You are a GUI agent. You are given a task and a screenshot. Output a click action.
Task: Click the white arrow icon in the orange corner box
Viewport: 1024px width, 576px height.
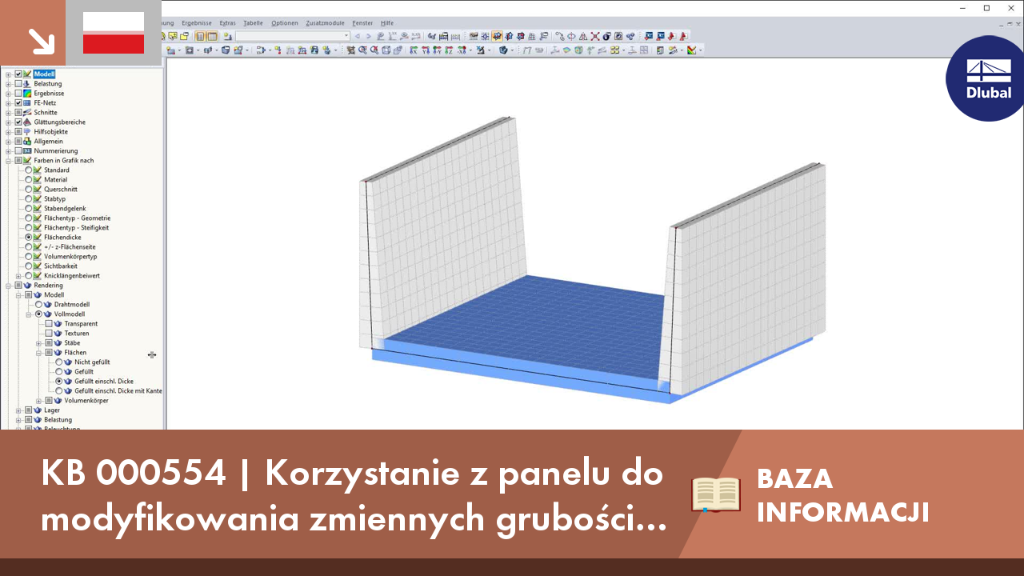(42, 41)
